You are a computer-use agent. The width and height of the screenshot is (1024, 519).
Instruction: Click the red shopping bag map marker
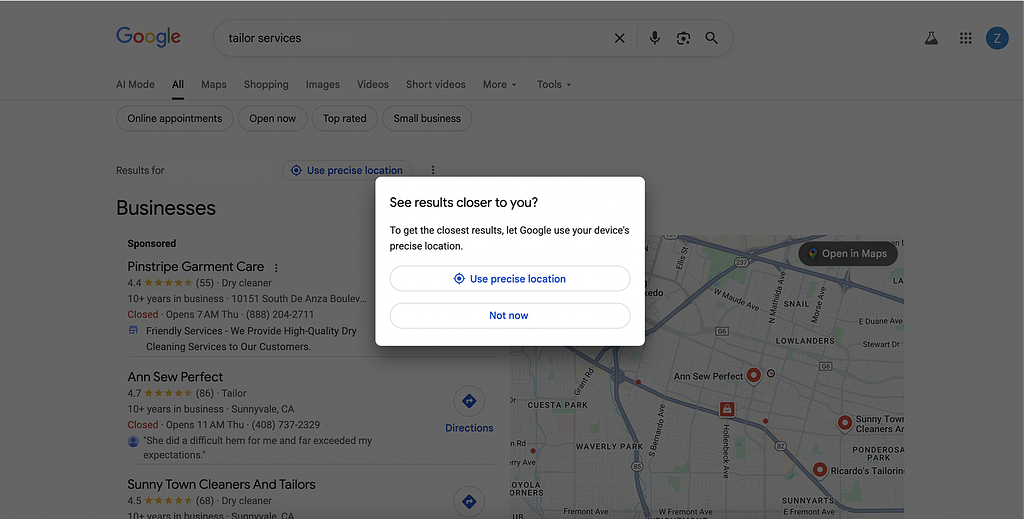(x=726, y=409)
